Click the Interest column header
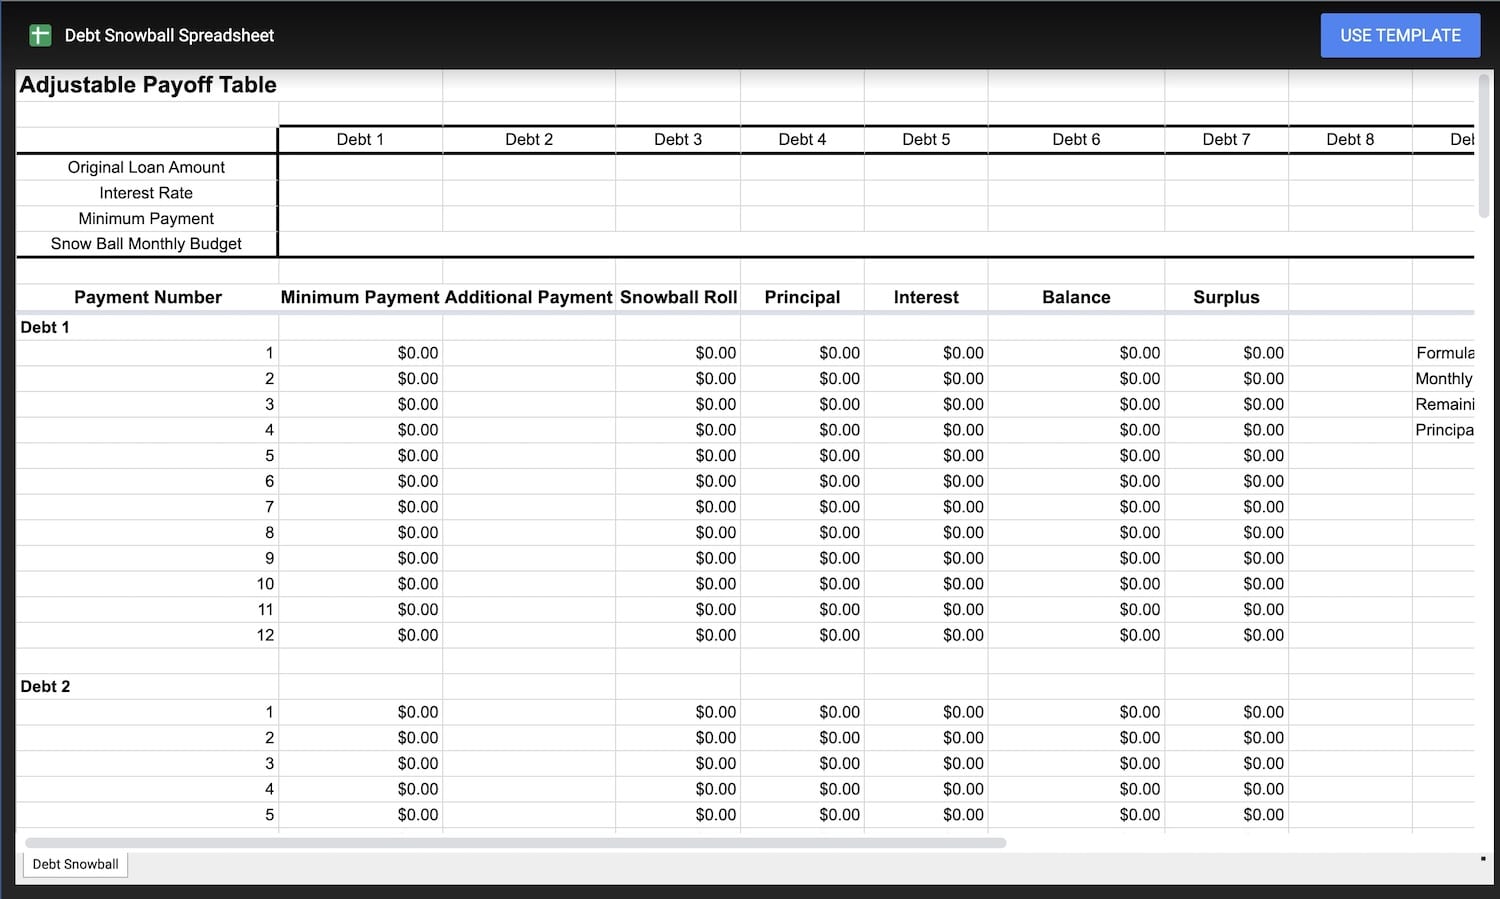 [x=926, y=297]
